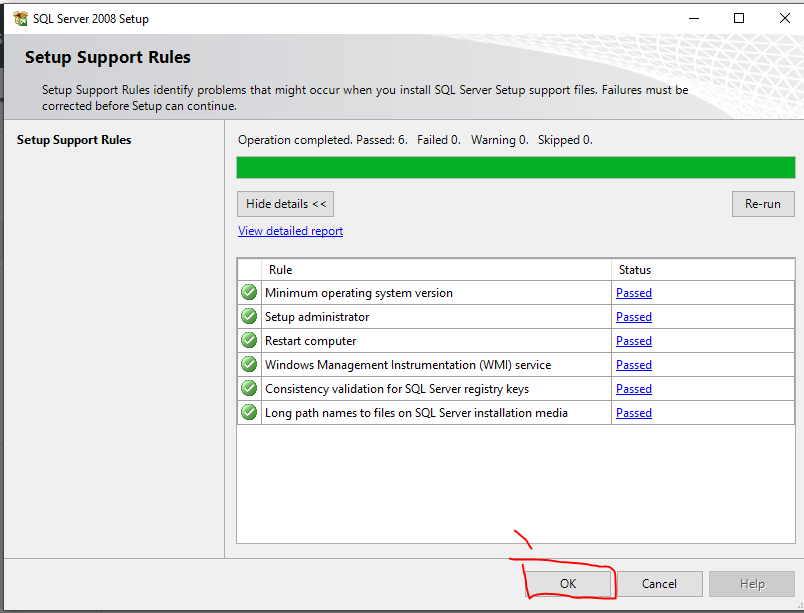804x613 pixels.
Task: Click the 'Operation completed. Passed: 6.' summary text
Action: pyautogui.click(x=323, y=140)
